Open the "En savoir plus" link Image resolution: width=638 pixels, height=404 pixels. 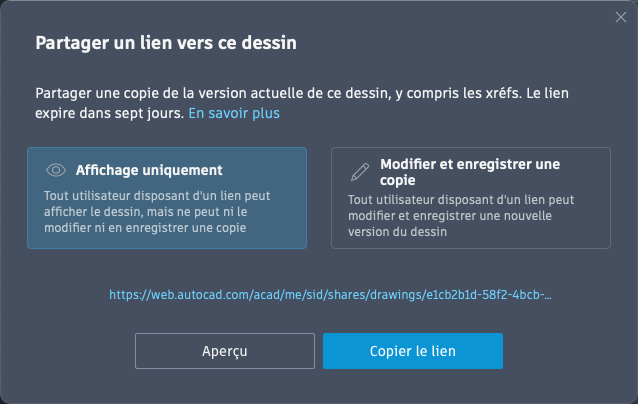[x=234, y=113]
